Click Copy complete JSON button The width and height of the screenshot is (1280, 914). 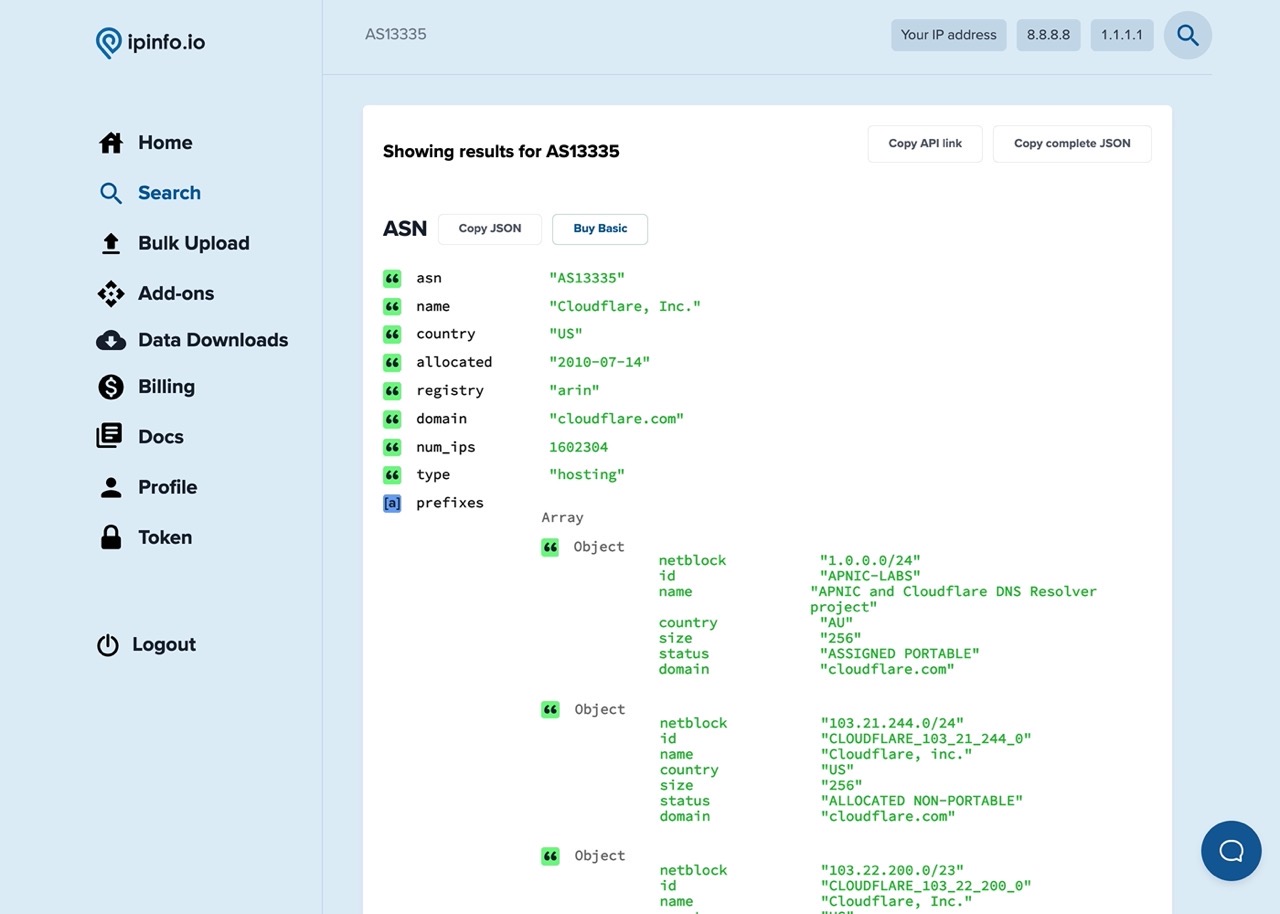pyautogui.click(x=1072, y=144)
